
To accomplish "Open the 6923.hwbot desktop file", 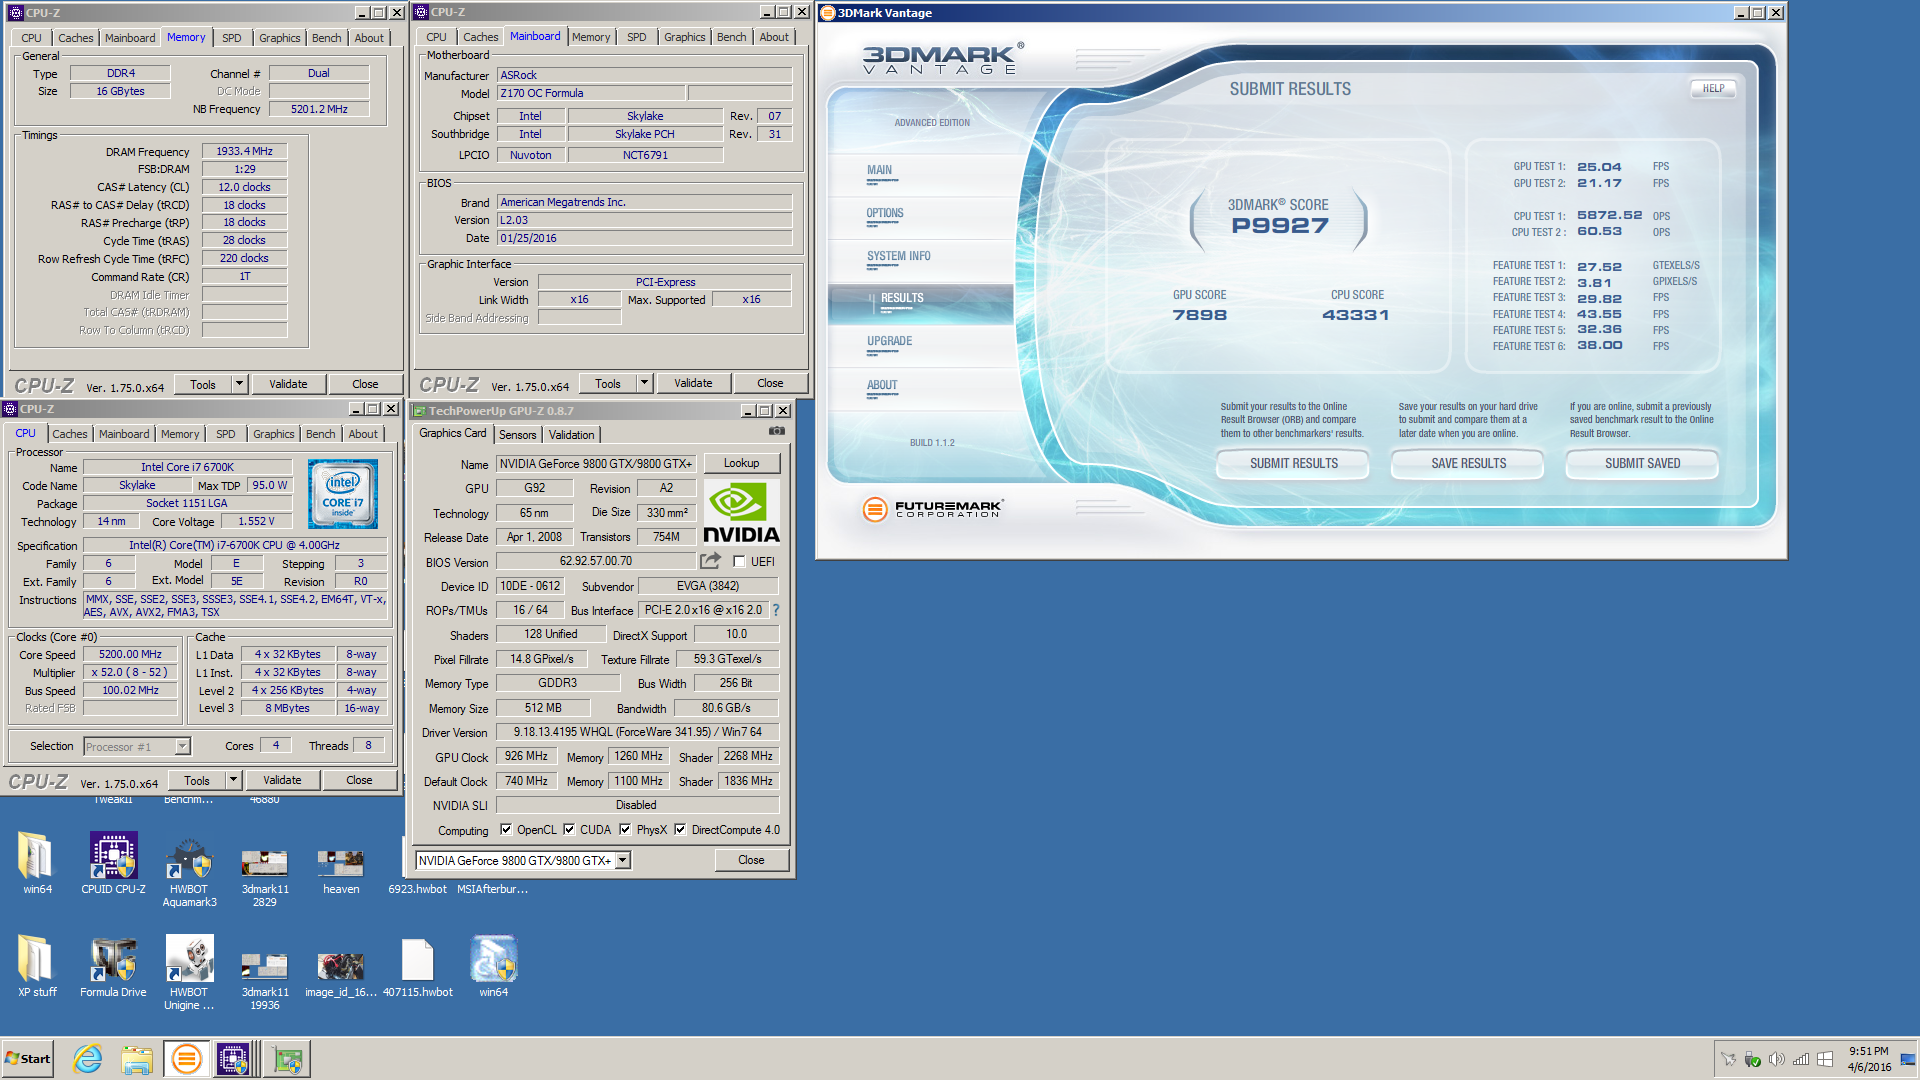I will [417, 889].
